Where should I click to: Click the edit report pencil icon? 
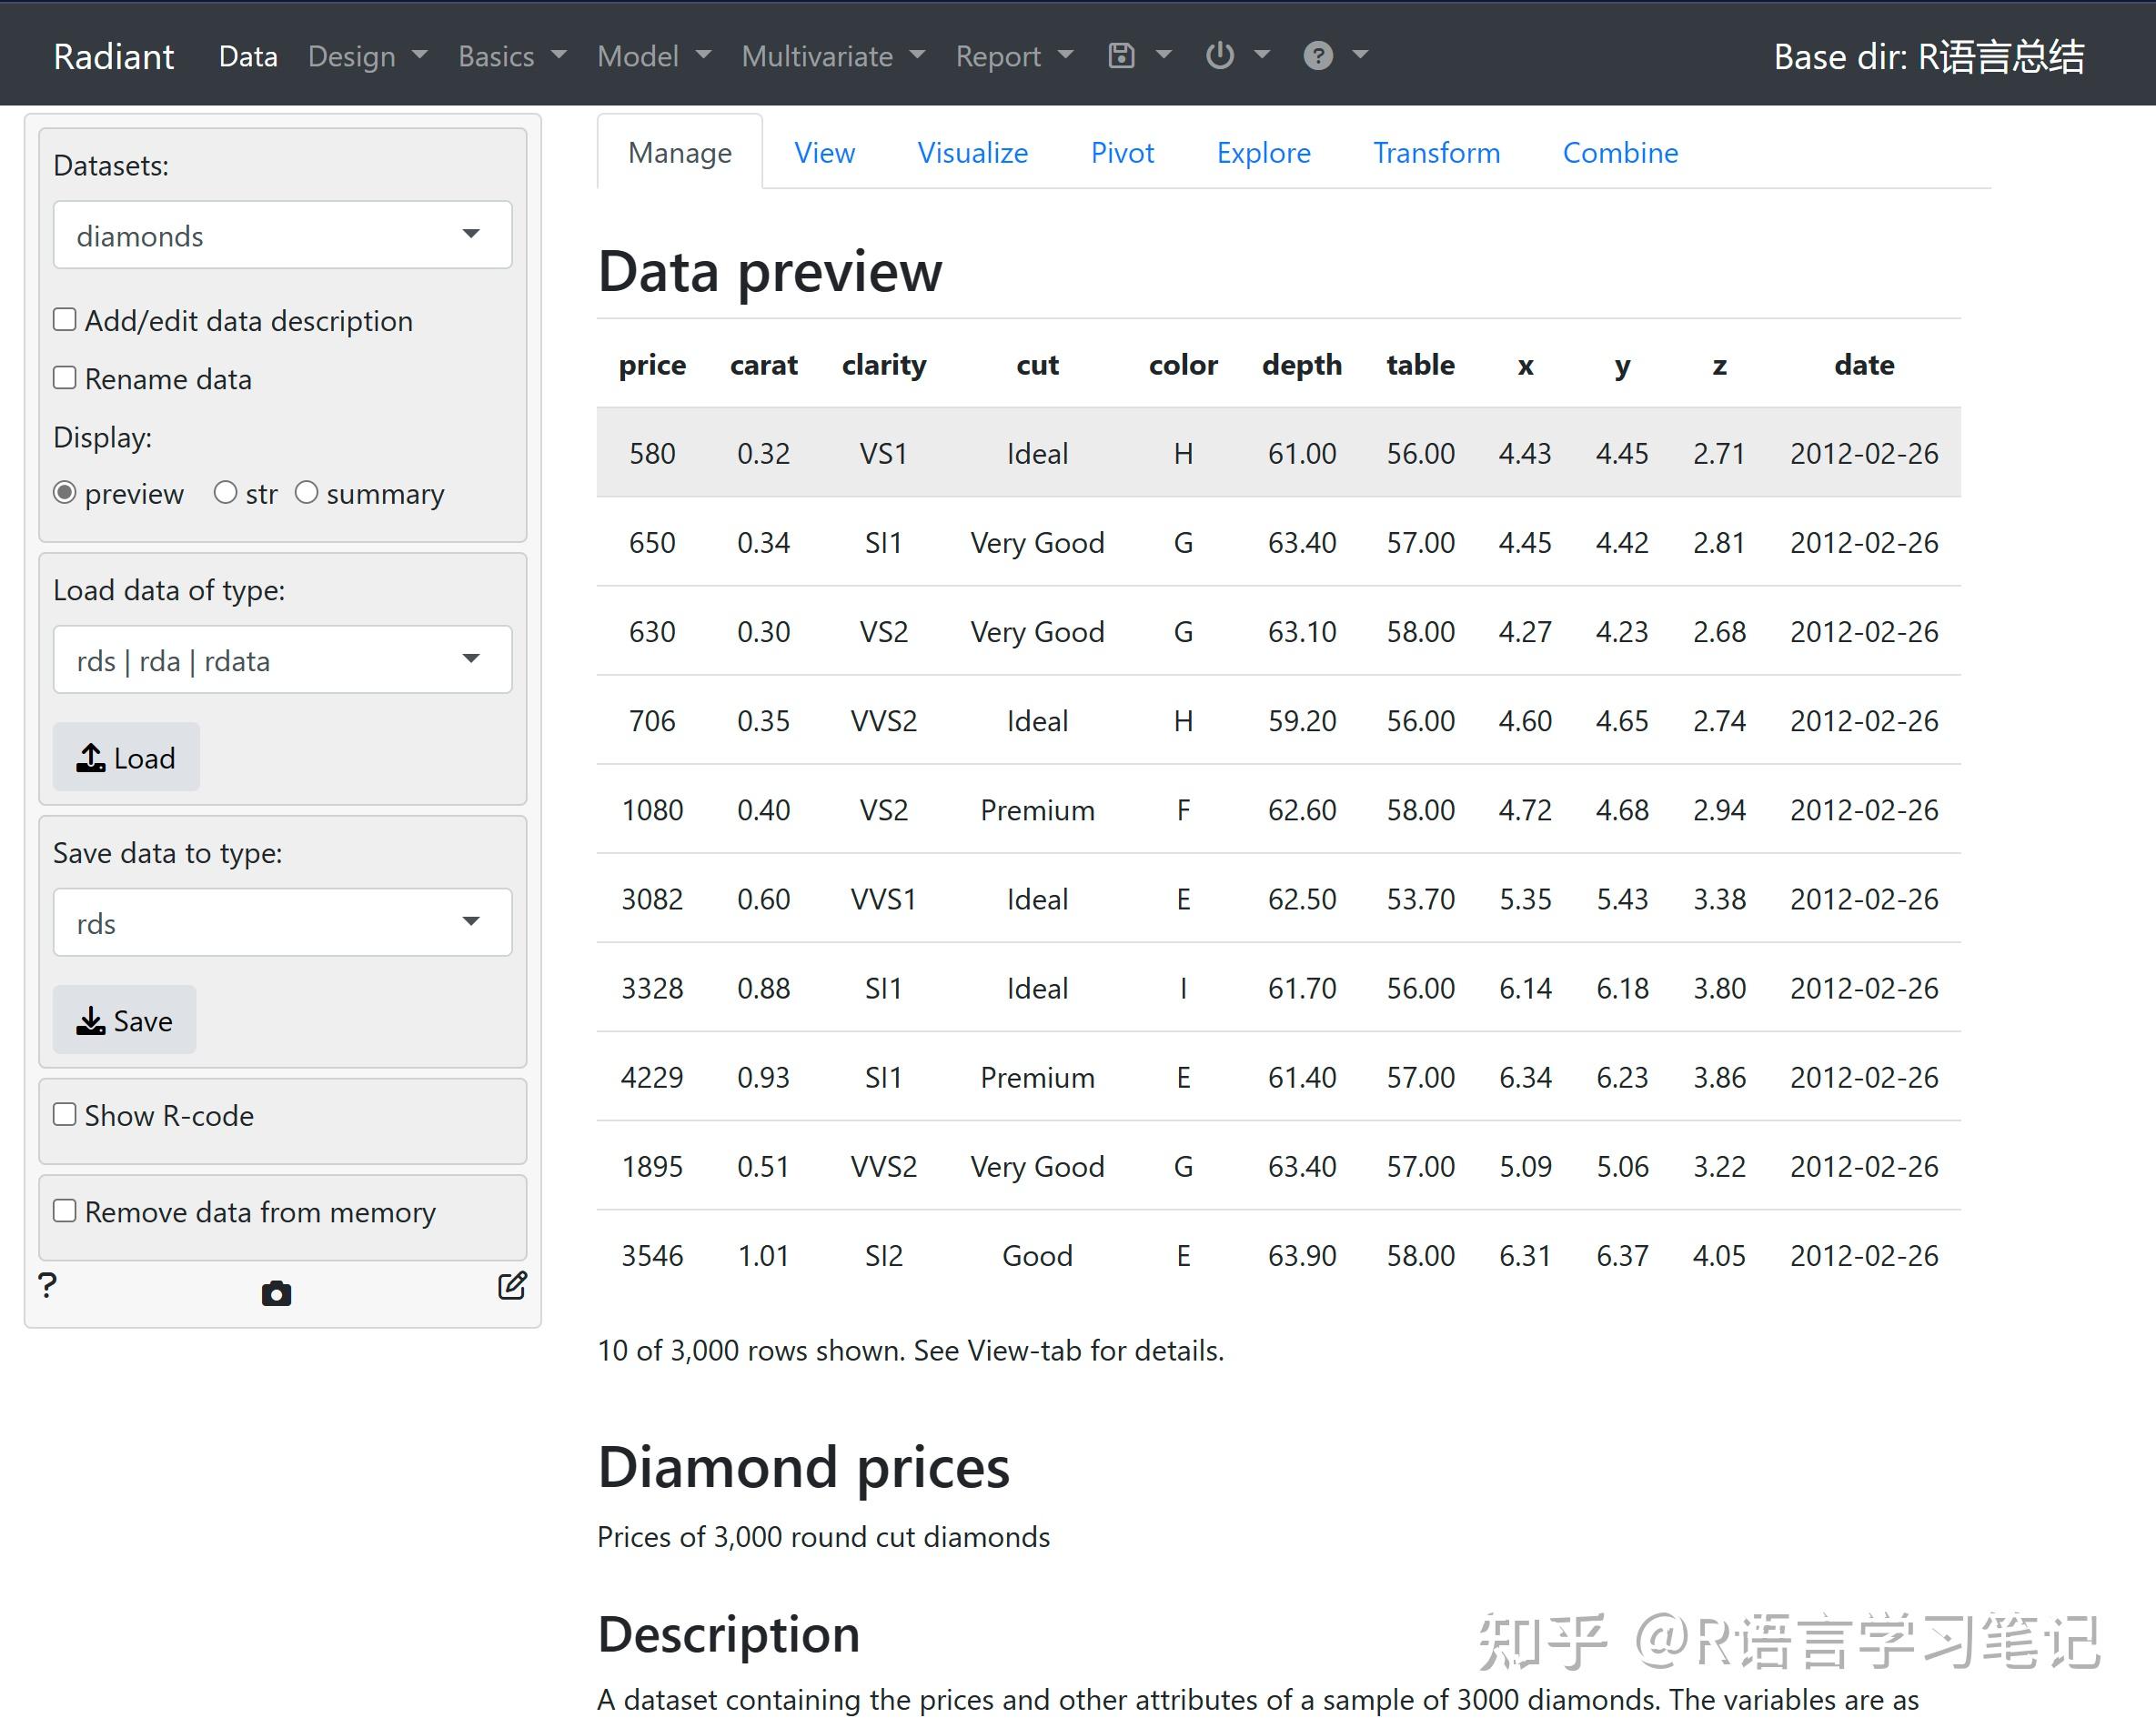512,1286
